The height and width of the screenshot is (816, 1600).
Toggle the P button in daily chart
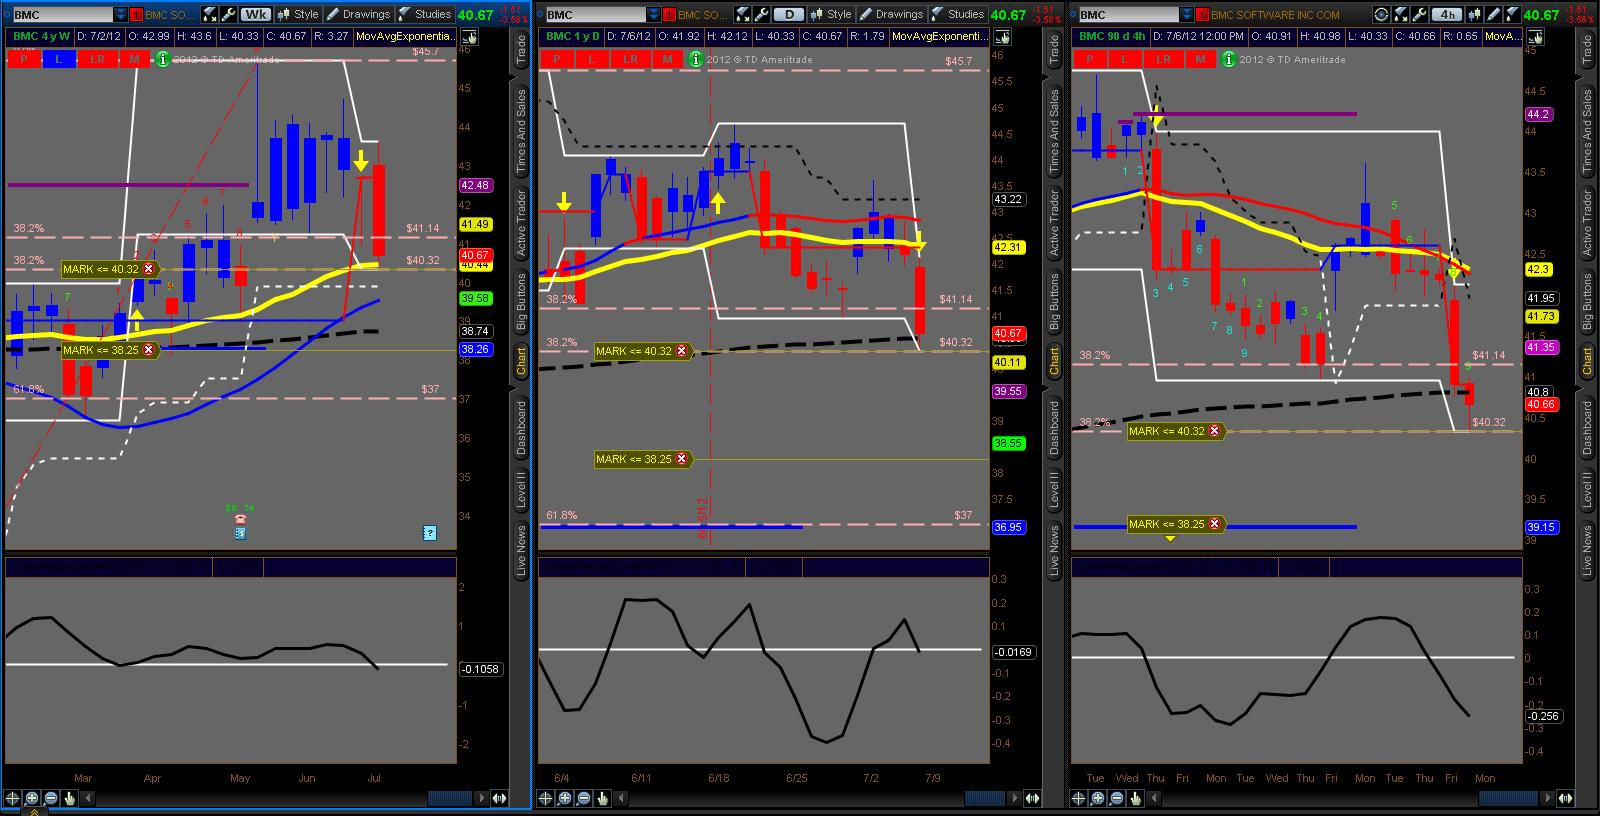[556, 59]
